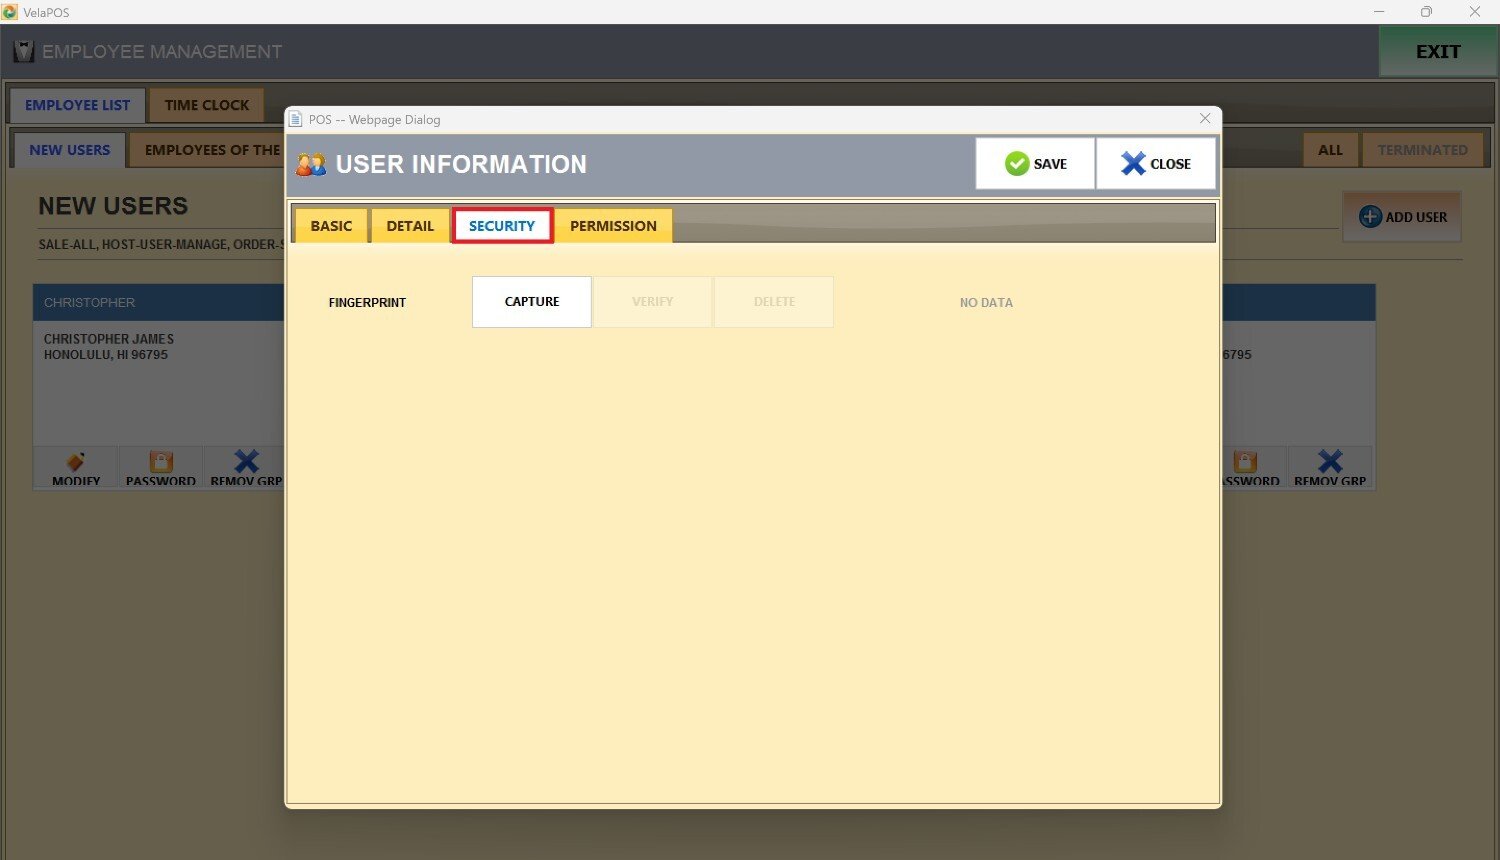Switch to the Time Clock tab
The width and height of the screenshot is (1500, 860).
(x=207, y=105)
